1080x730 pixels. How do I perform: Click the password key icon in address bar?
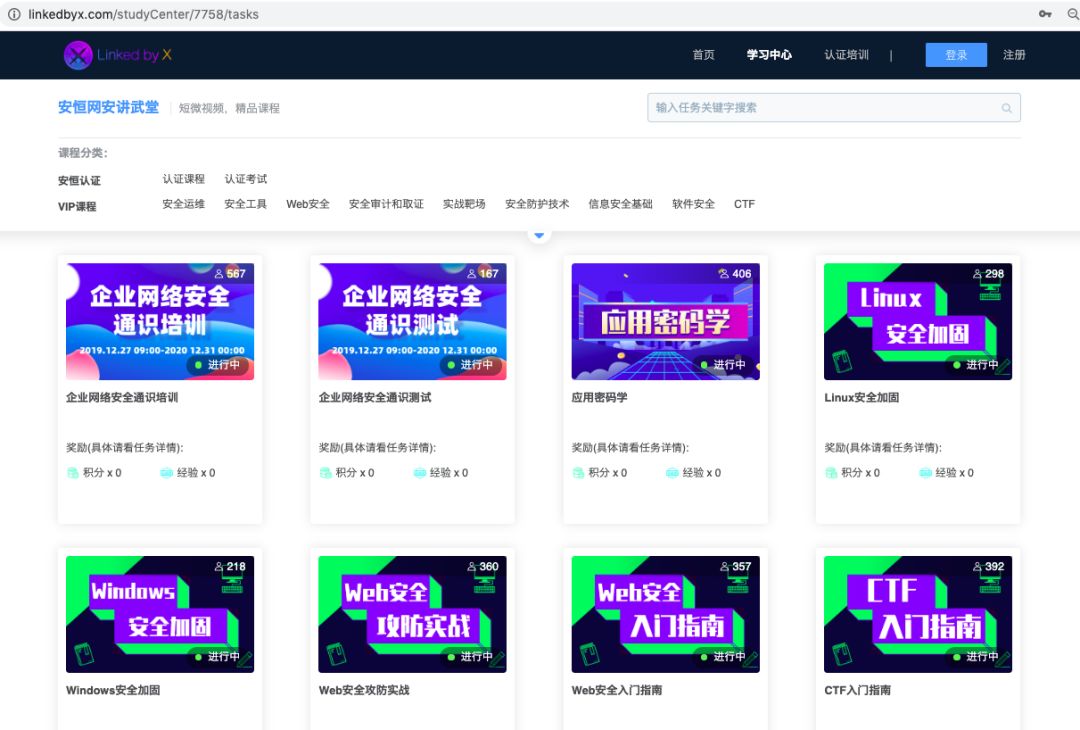pos(1045,14)
